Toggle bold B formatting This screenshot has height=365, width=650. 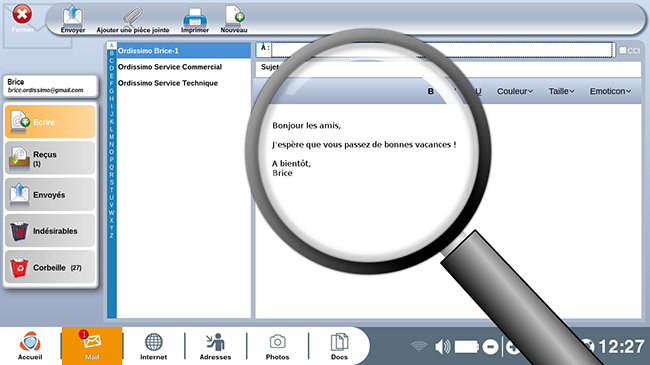431,91
